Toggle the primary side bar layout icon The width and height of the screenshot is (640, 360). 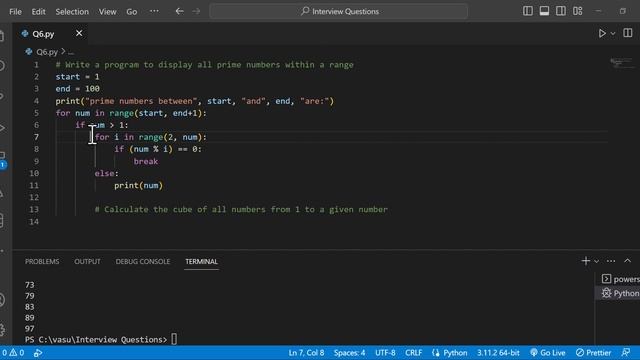[x=527, y=11]
